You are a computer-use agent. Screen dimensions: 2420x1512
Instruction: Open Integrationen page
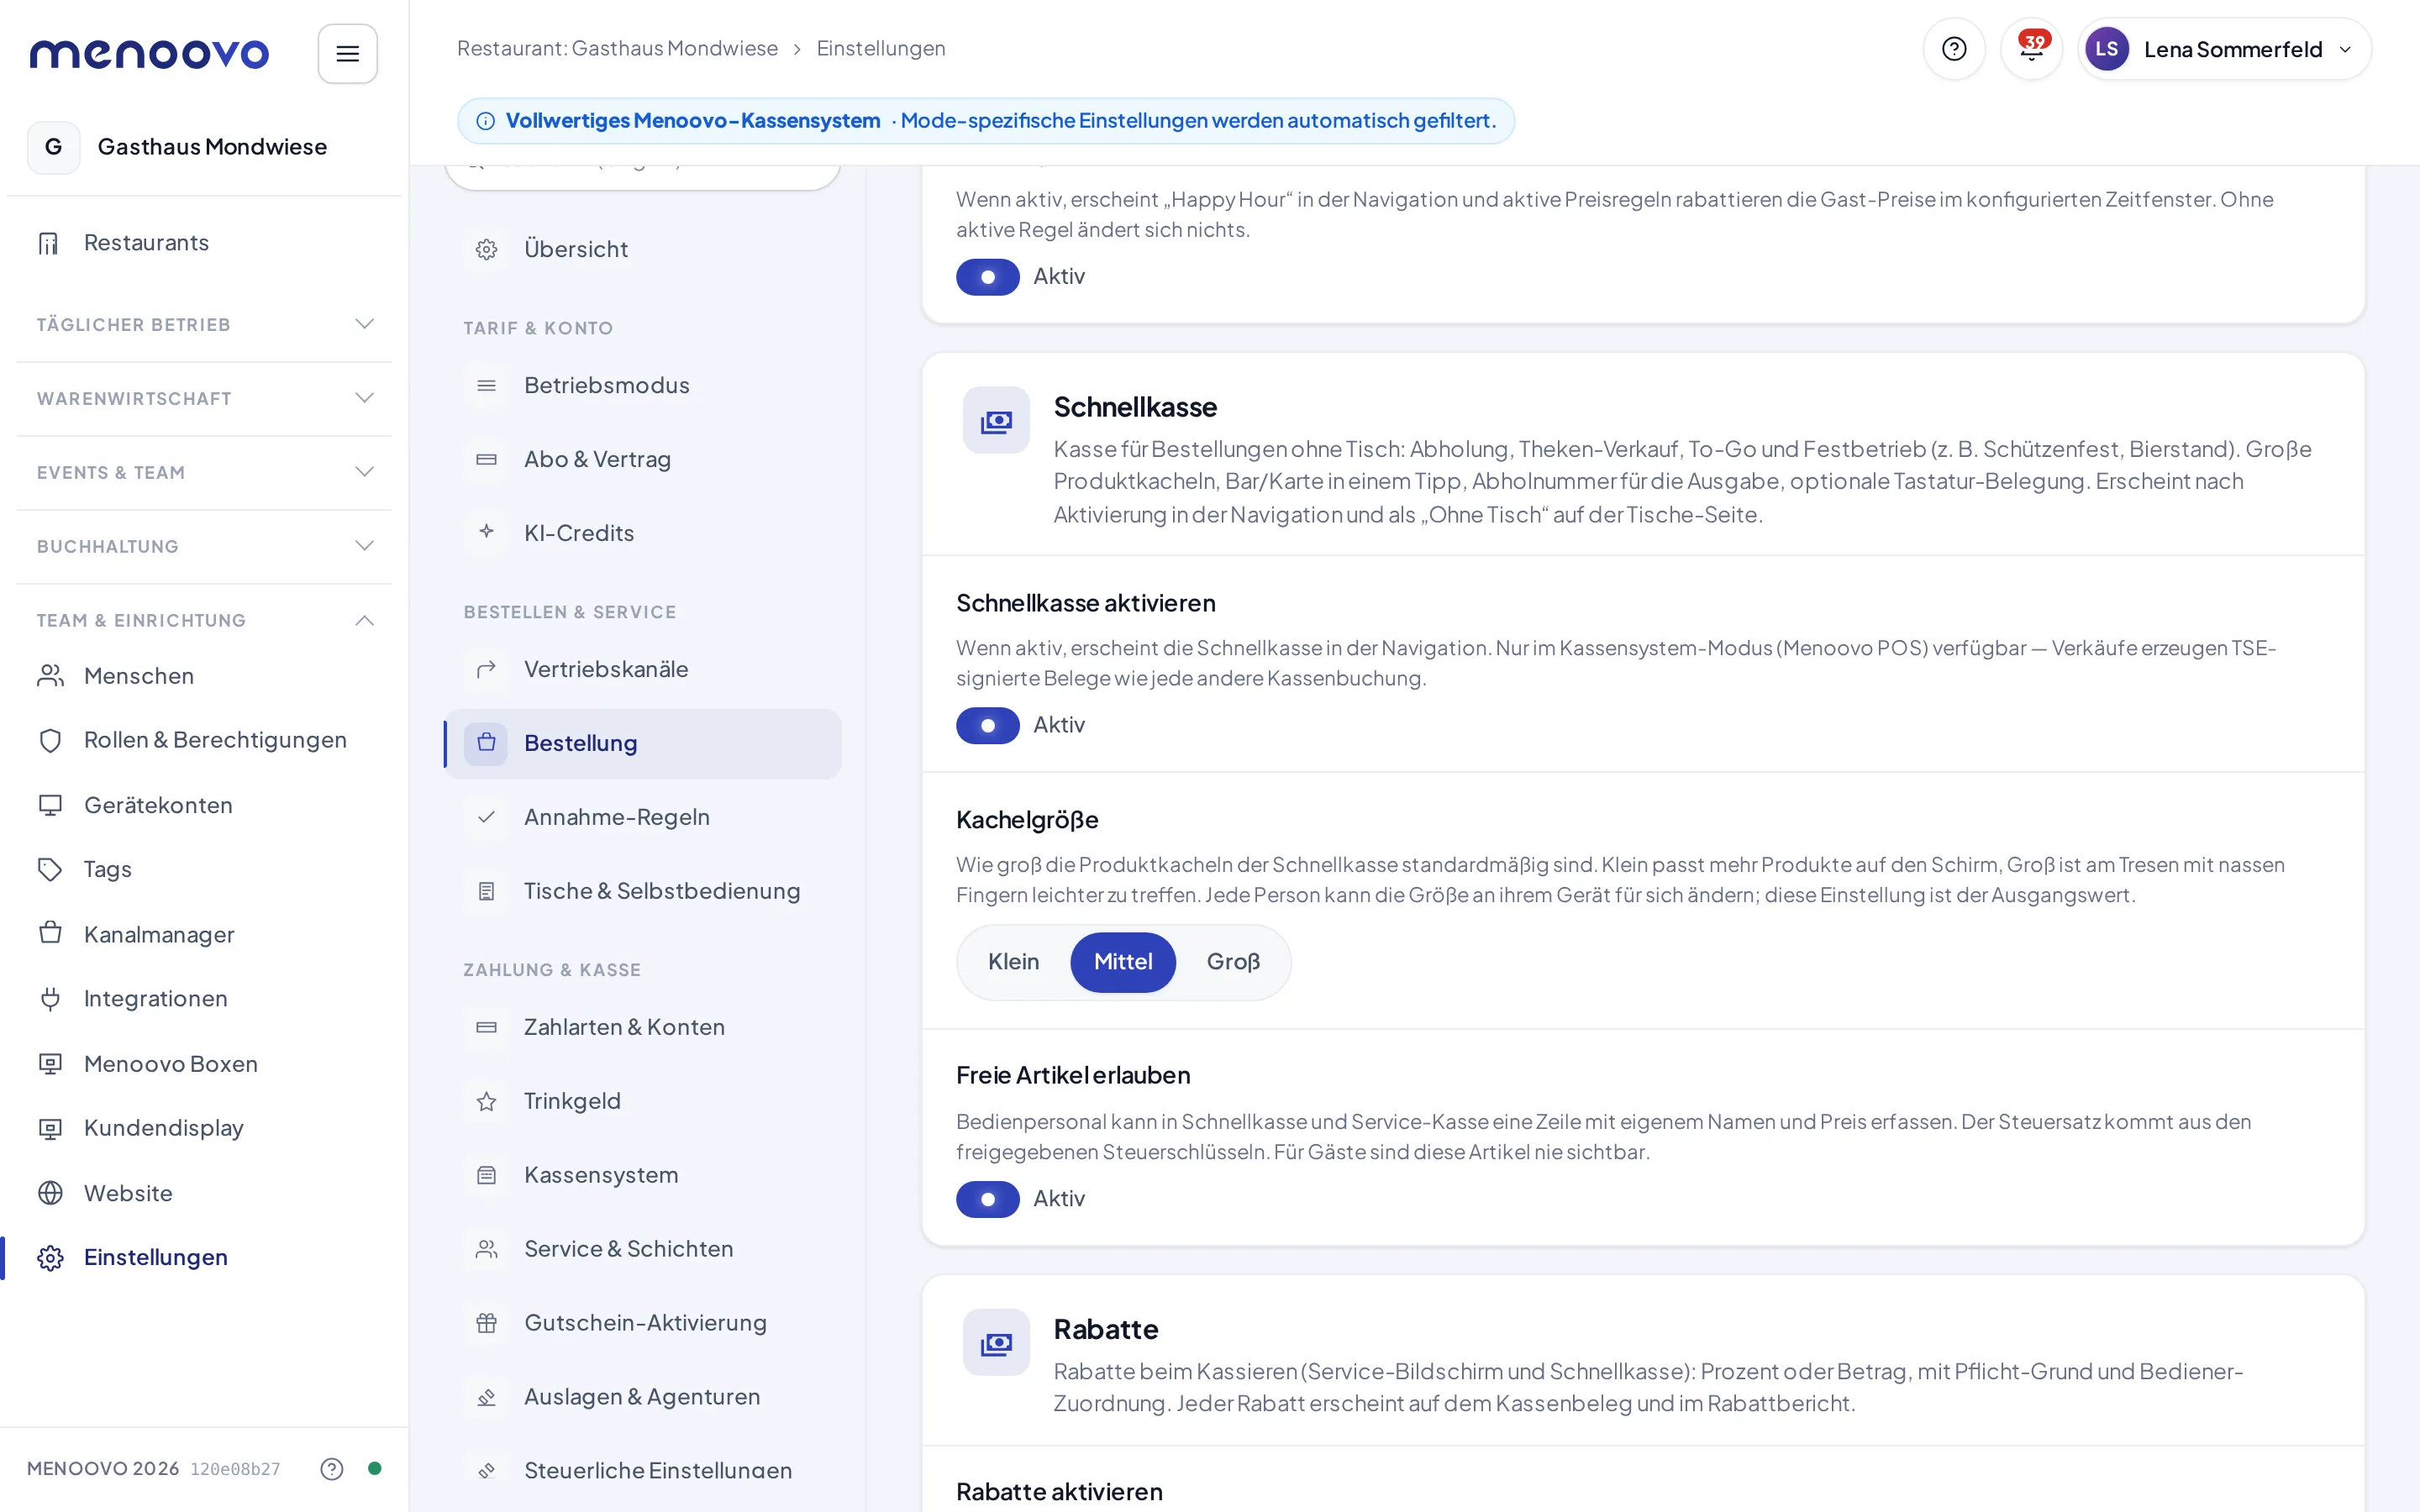coord(204,999)
